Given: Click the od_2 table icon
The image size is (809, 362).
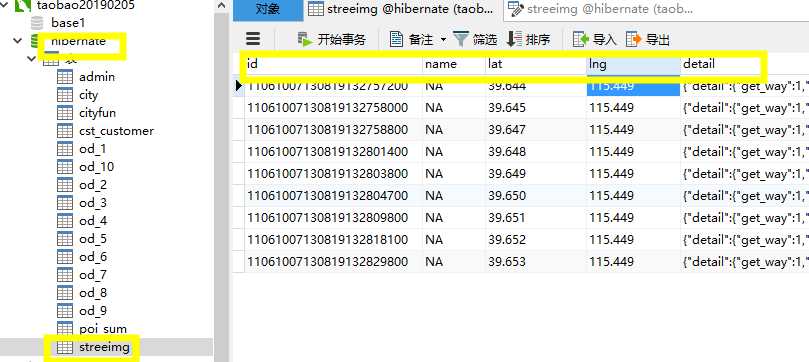Looking at the screenshot, I should [65, 185].
